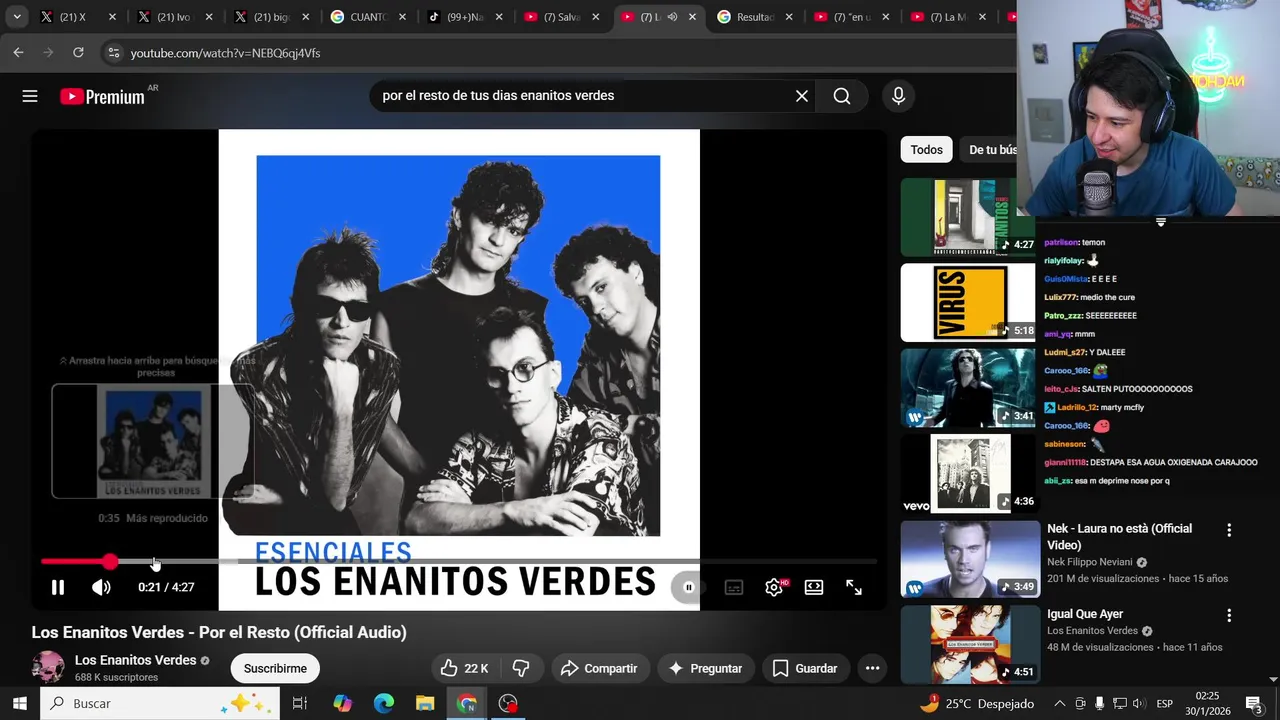
Task: Enter fullscreen mode on the player
Action: (x=854, y=587)
